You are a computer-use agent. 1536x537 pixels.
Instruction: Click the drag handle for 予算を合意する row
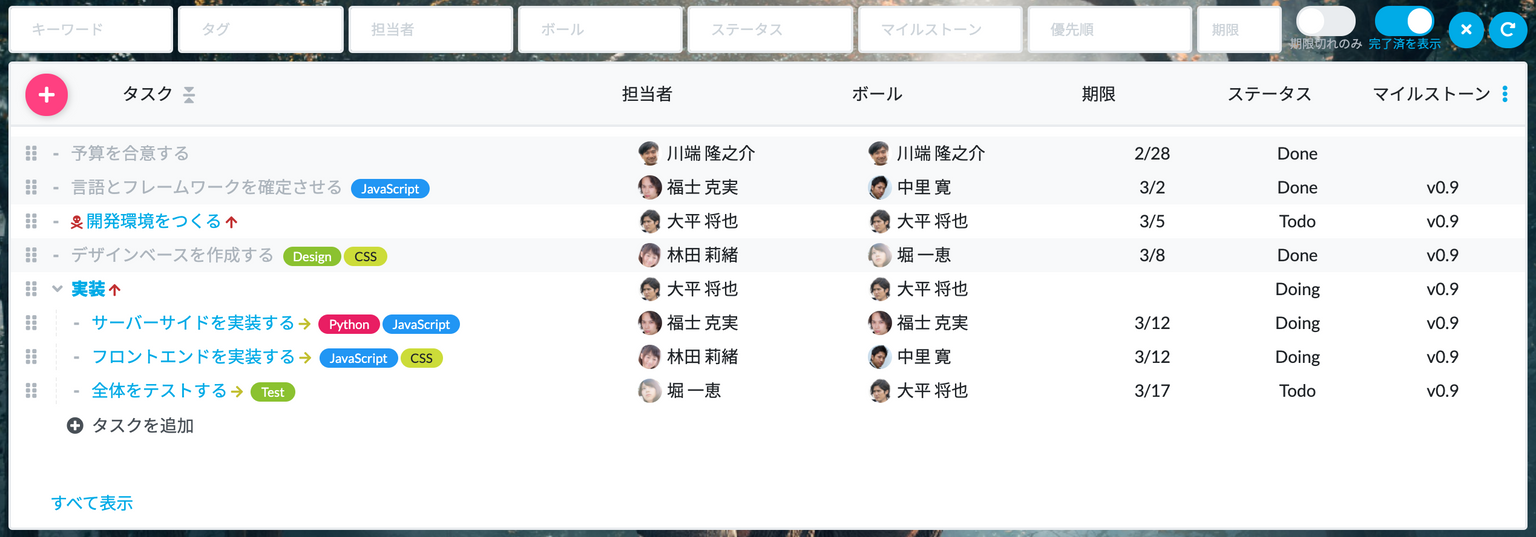(x=31, y=153)
